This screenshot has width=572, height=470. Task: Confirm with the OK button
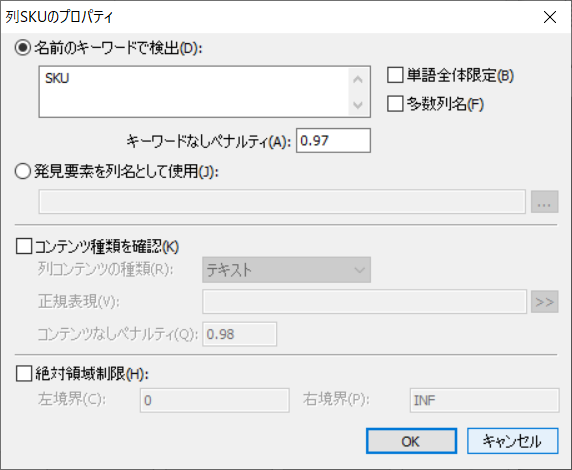point(411,441)
